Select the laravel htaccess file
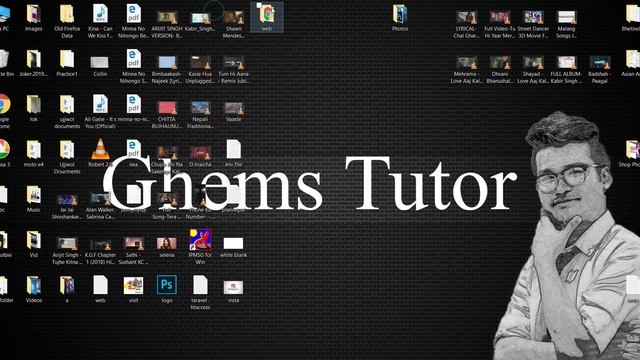This screenshot has width=640, height=360. click(x=200, y=285)
